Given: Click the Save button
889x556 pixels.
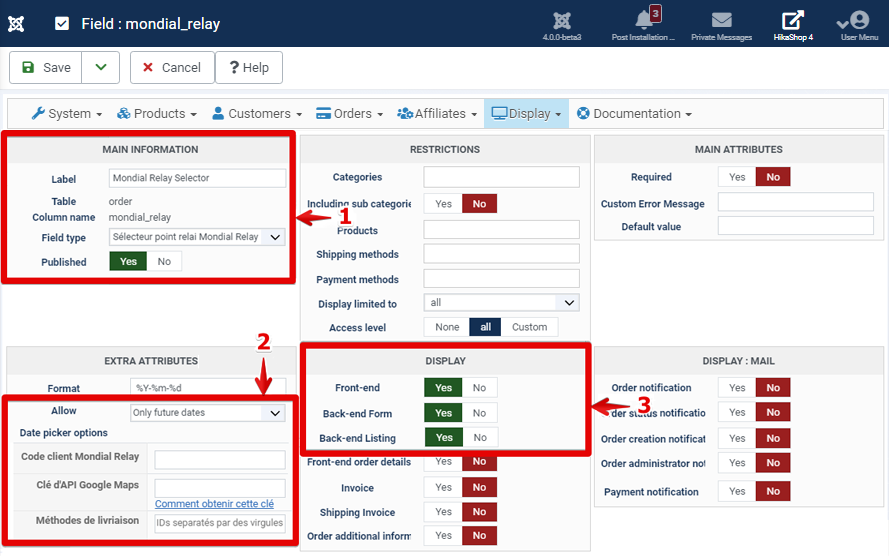Looking at the screenshot, I should pos(45,67).
